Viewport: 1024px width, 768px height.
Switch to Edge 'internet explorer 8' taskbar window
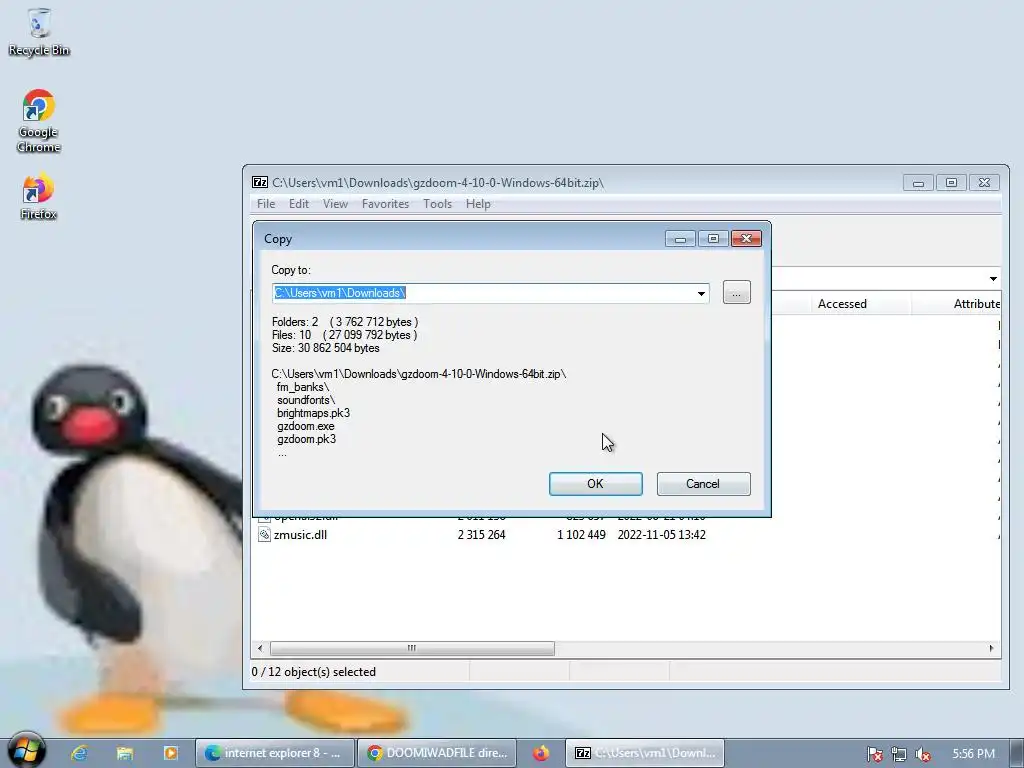point(274,753)
